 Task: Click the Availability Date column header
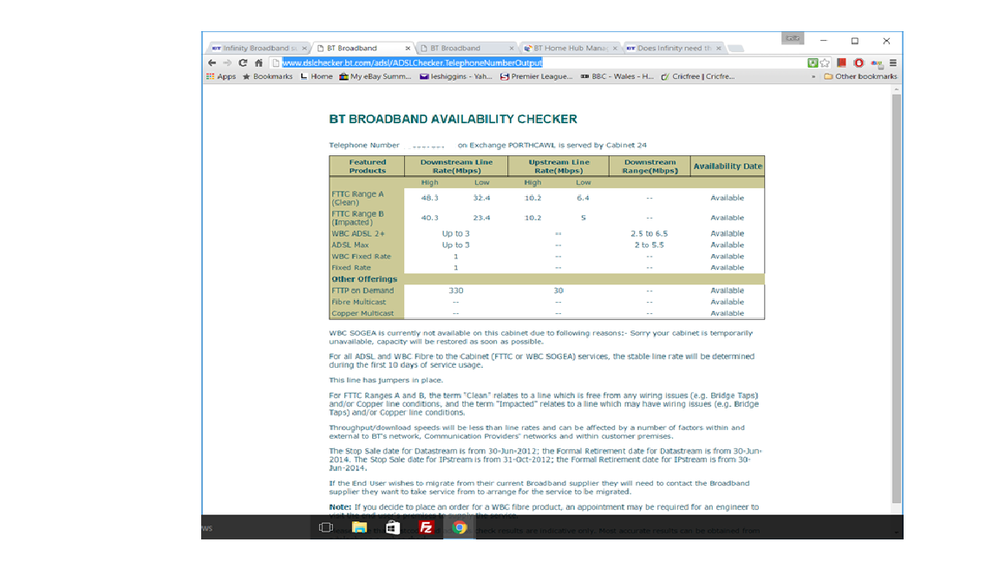tap(728, 166)
